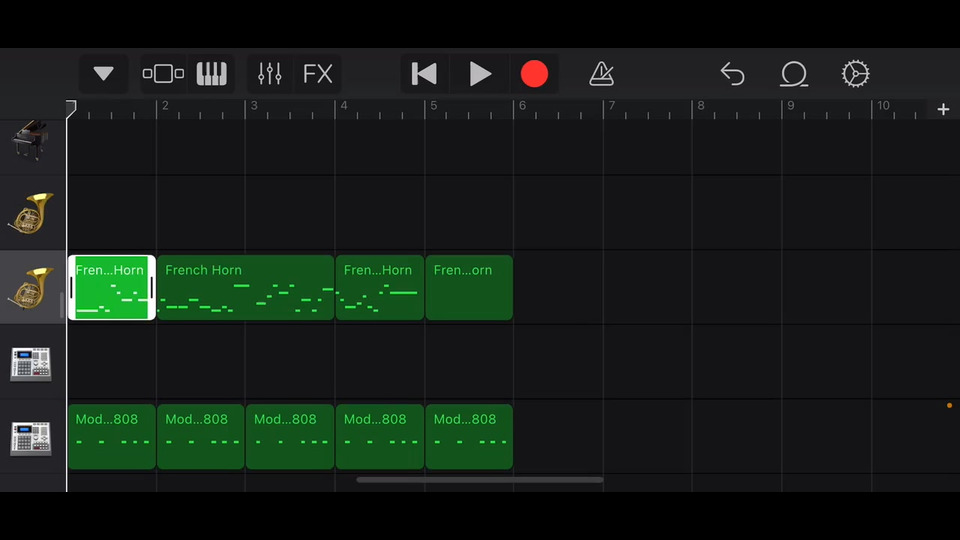Click bar 10 on the ruler

point(883,106)
